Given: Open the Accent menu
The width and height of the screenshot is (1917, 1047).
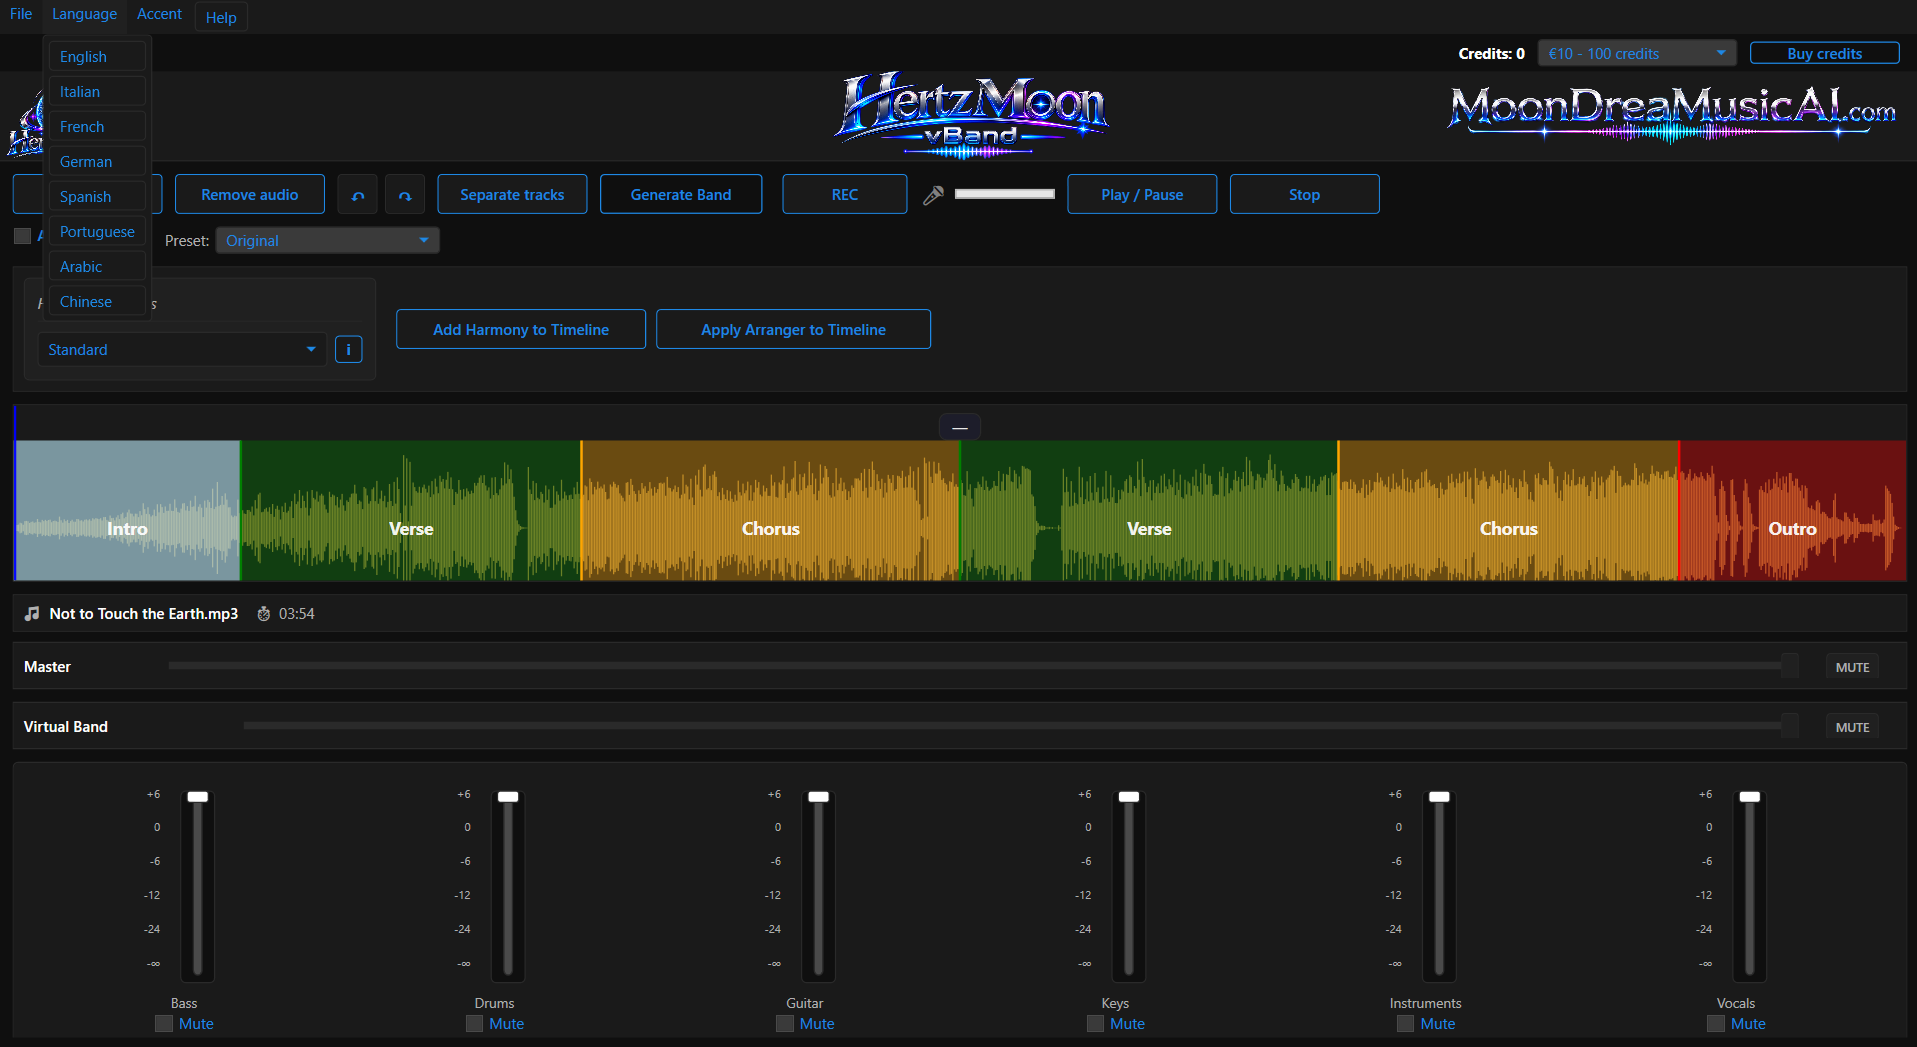Looking at the screenshot, I should [x=159, y=14].
